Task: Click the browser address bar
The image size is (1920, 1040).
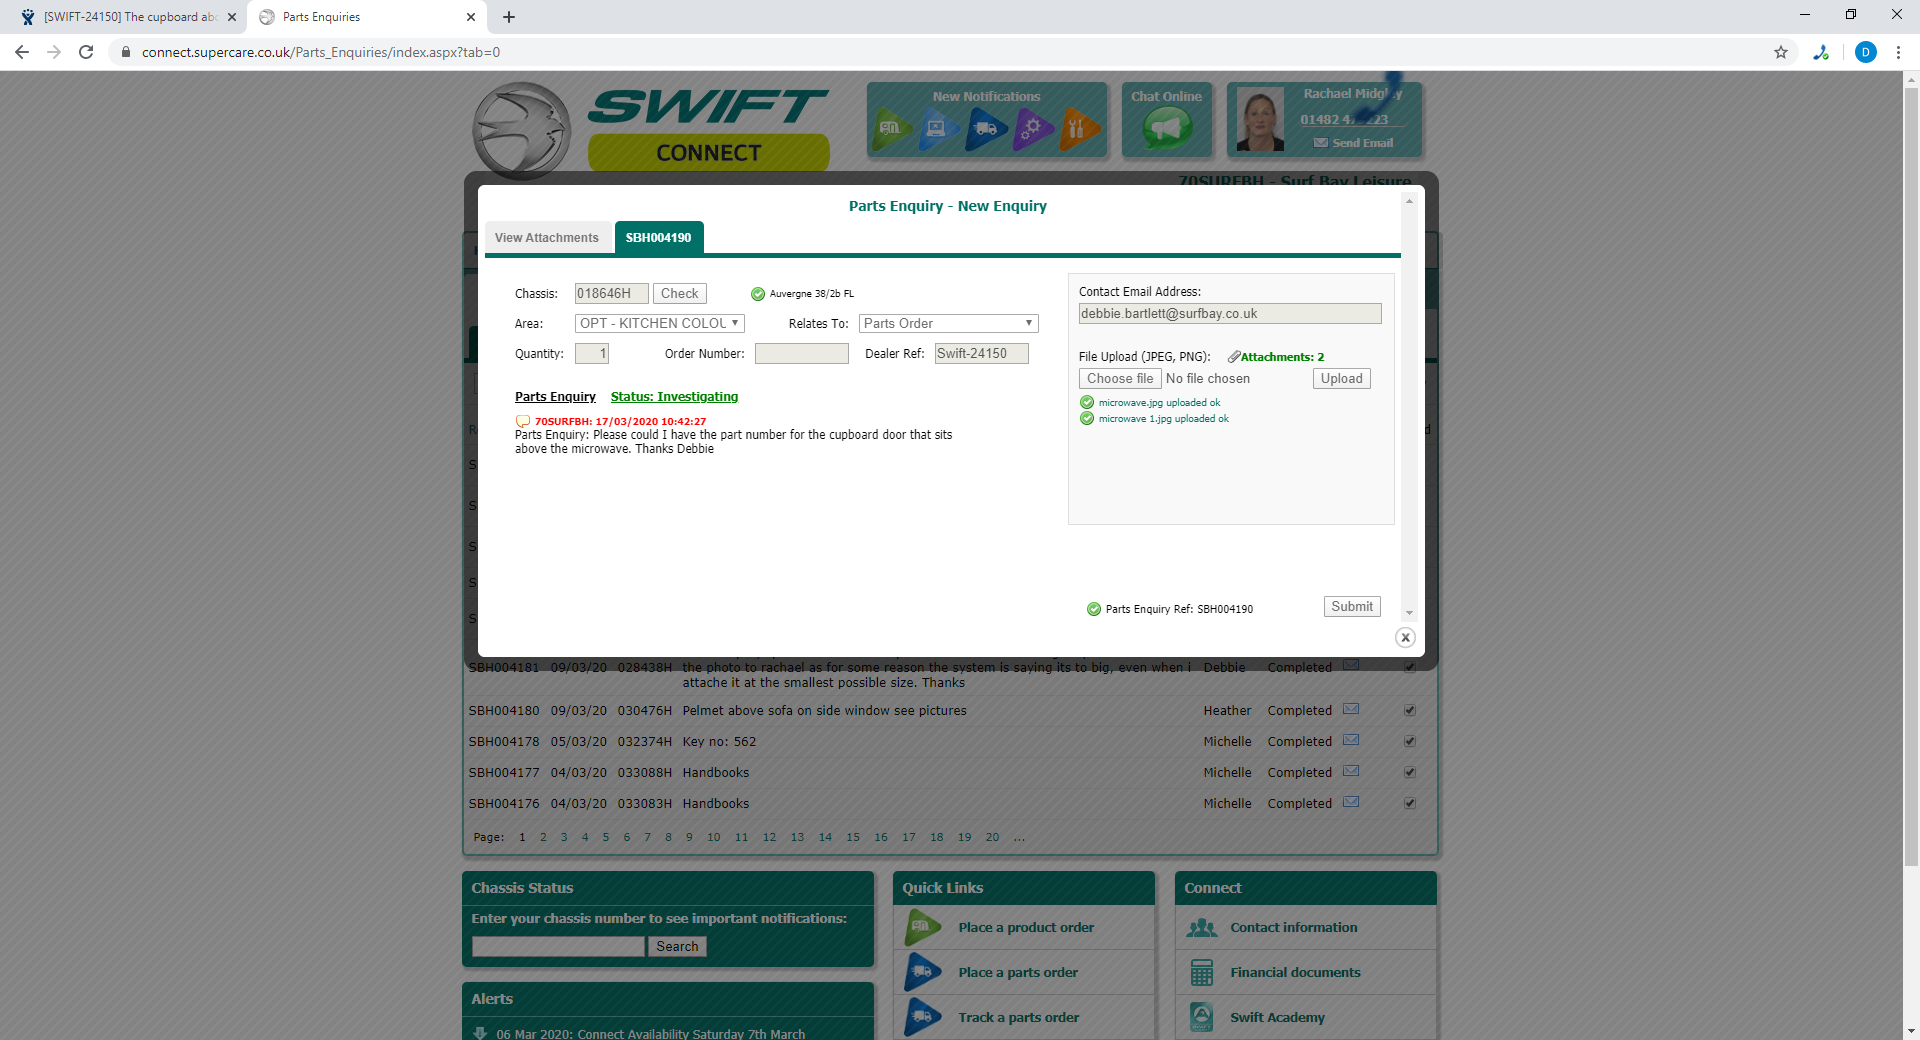Action: pos(940,52)
